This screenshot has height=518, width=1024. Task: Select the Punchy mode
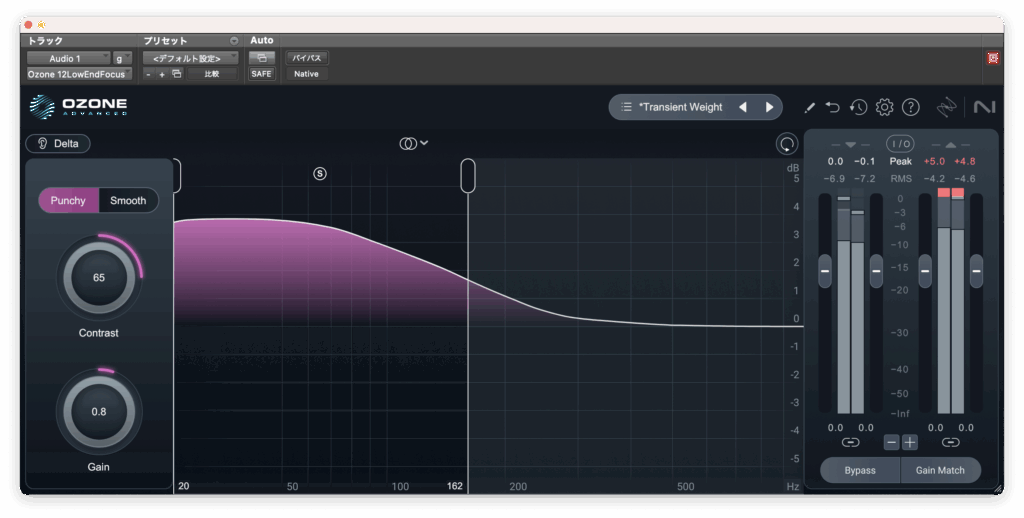coord(69,200)
